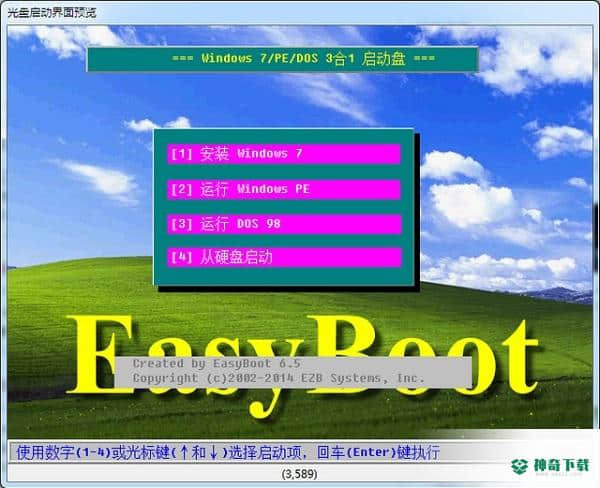Select the [1] 安装 Windows 7 menu entry

click(284, 154)
